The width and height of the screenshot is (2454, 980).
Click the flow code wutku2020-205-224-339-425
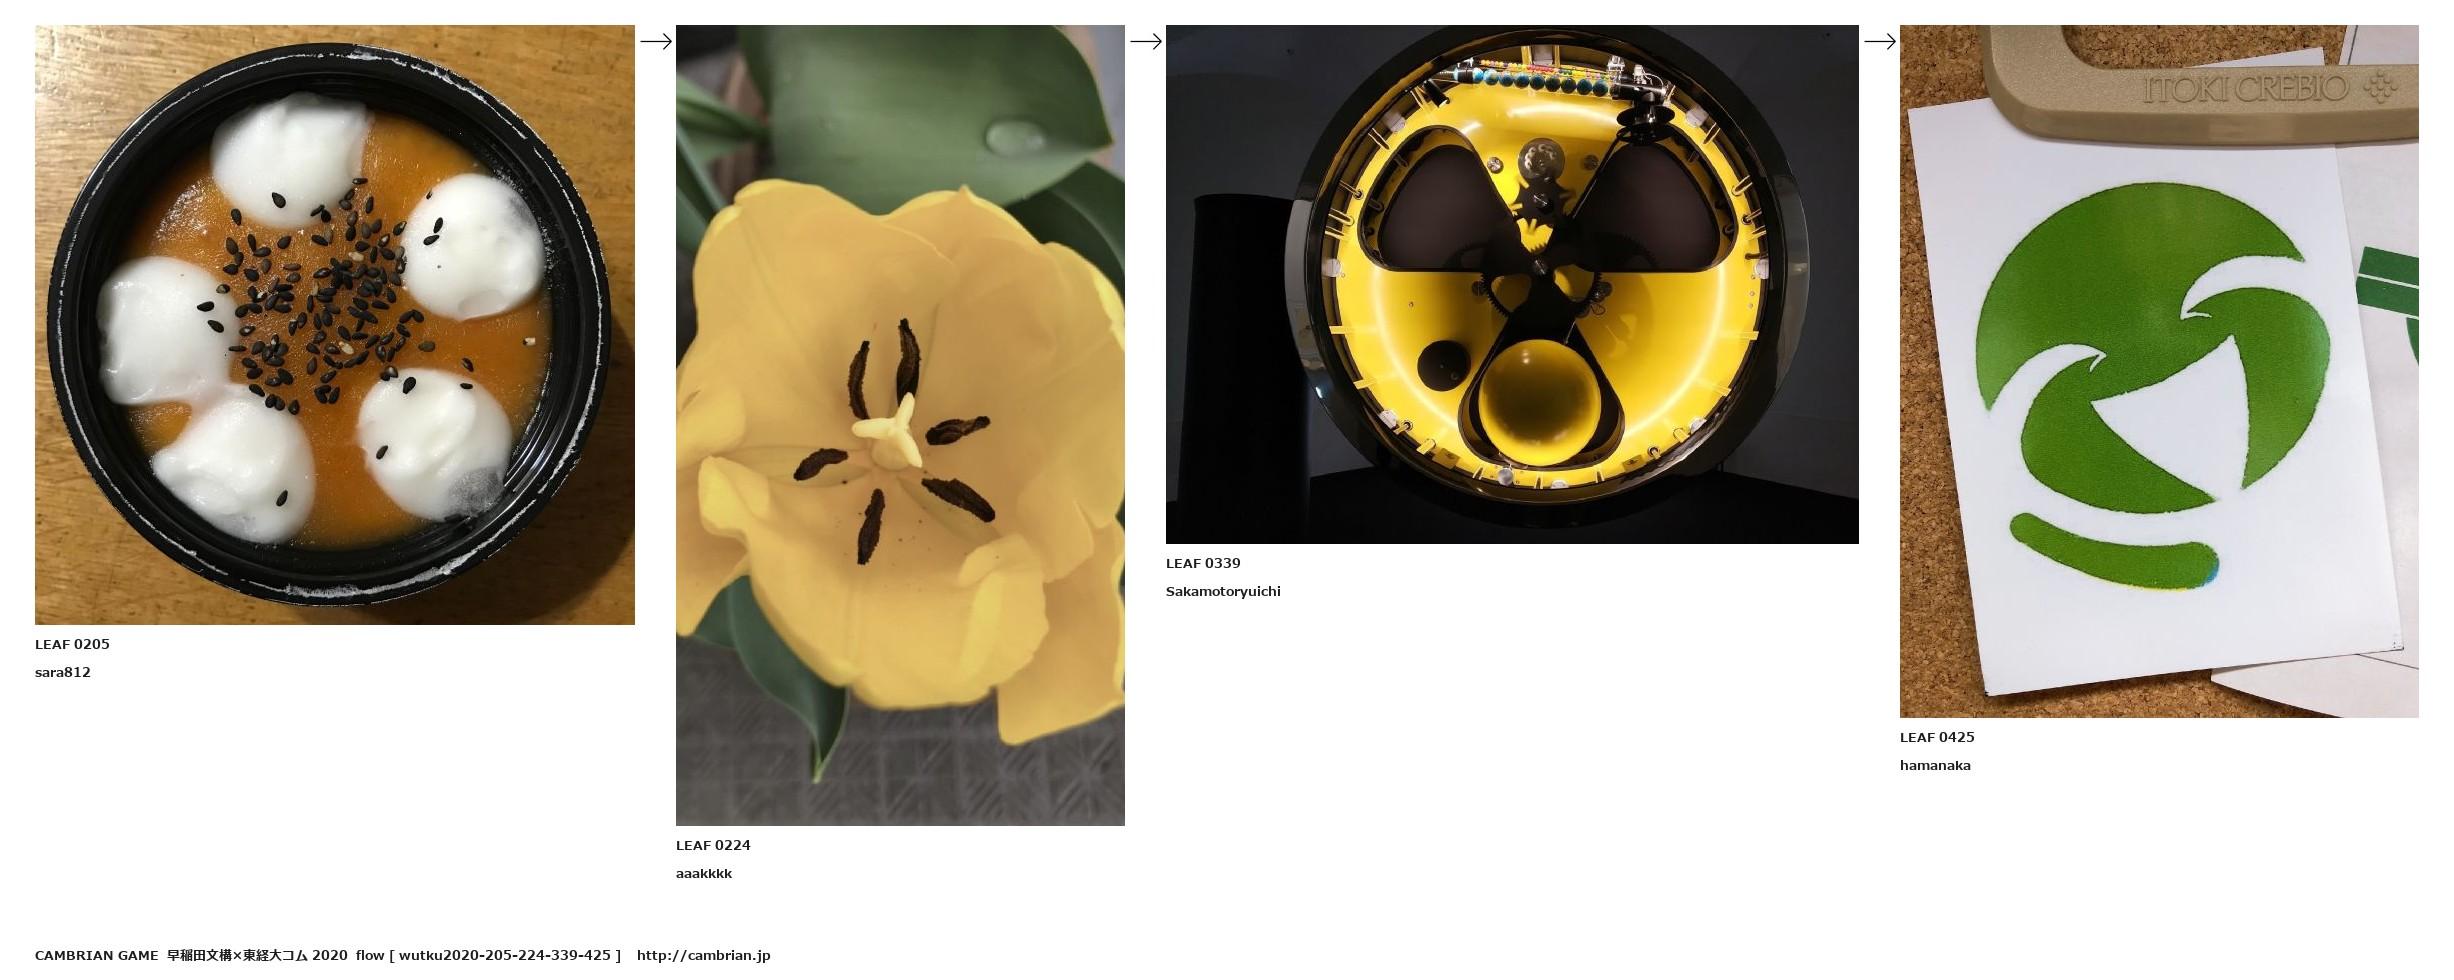pyautogui.click(x=505, y=955)
